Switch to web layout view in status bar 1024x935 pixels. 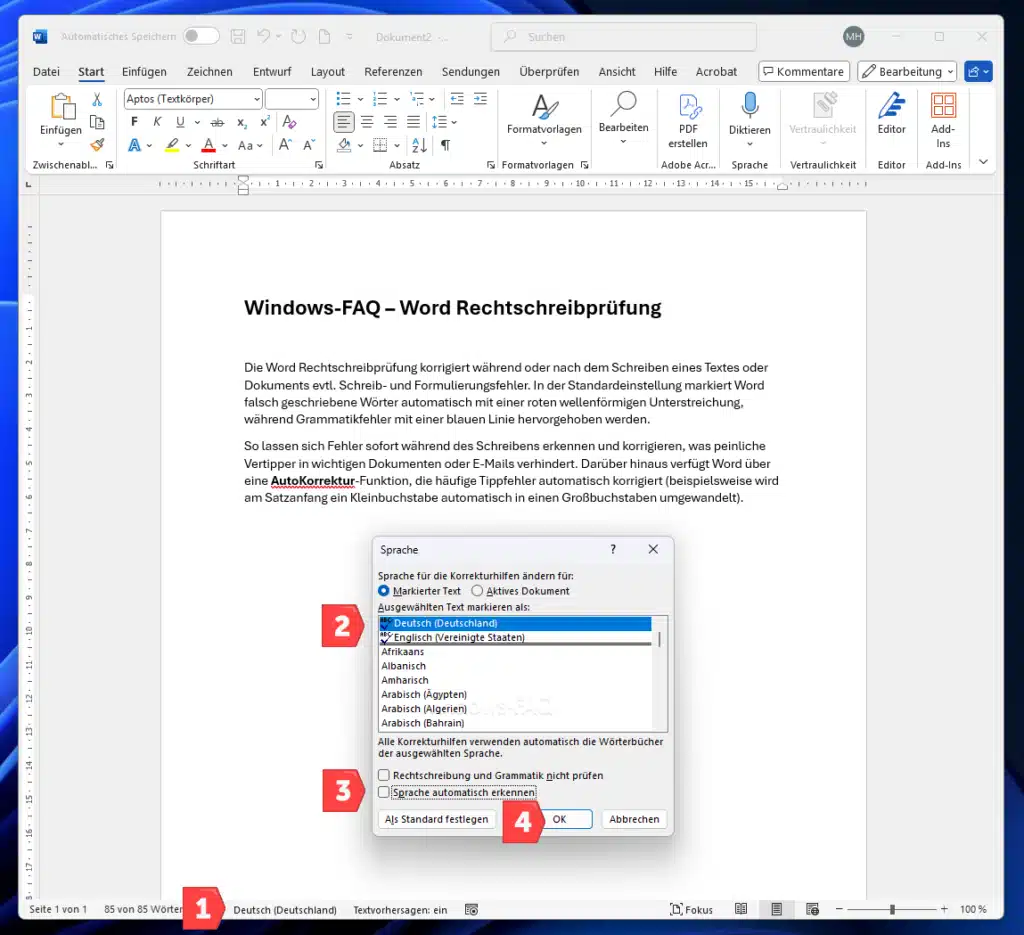(x=812, y=909)
